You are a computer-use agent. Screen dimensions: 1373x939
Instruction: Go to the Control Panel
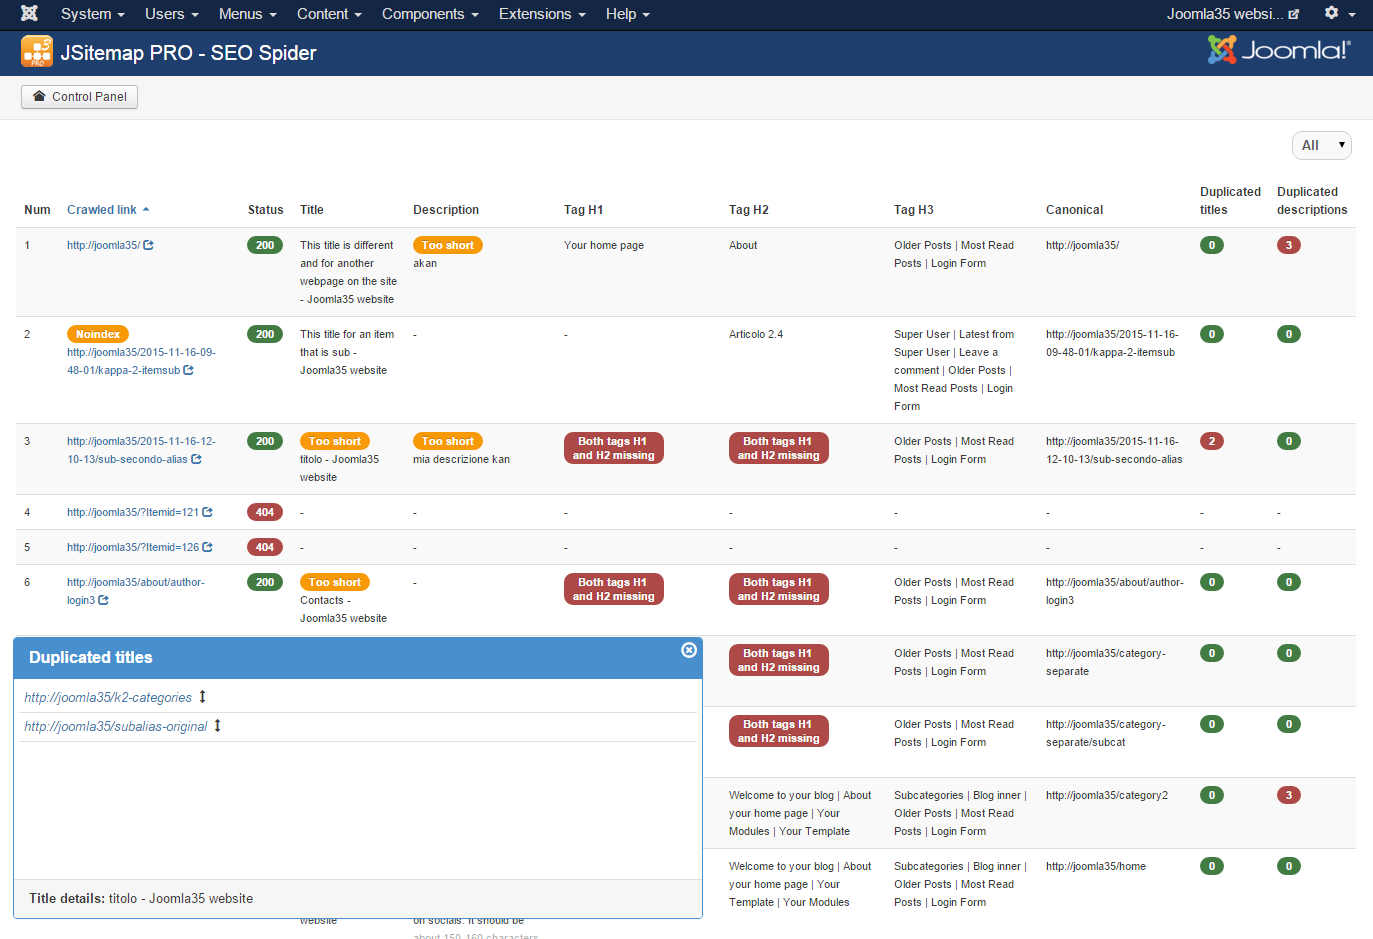pos(80,97)
